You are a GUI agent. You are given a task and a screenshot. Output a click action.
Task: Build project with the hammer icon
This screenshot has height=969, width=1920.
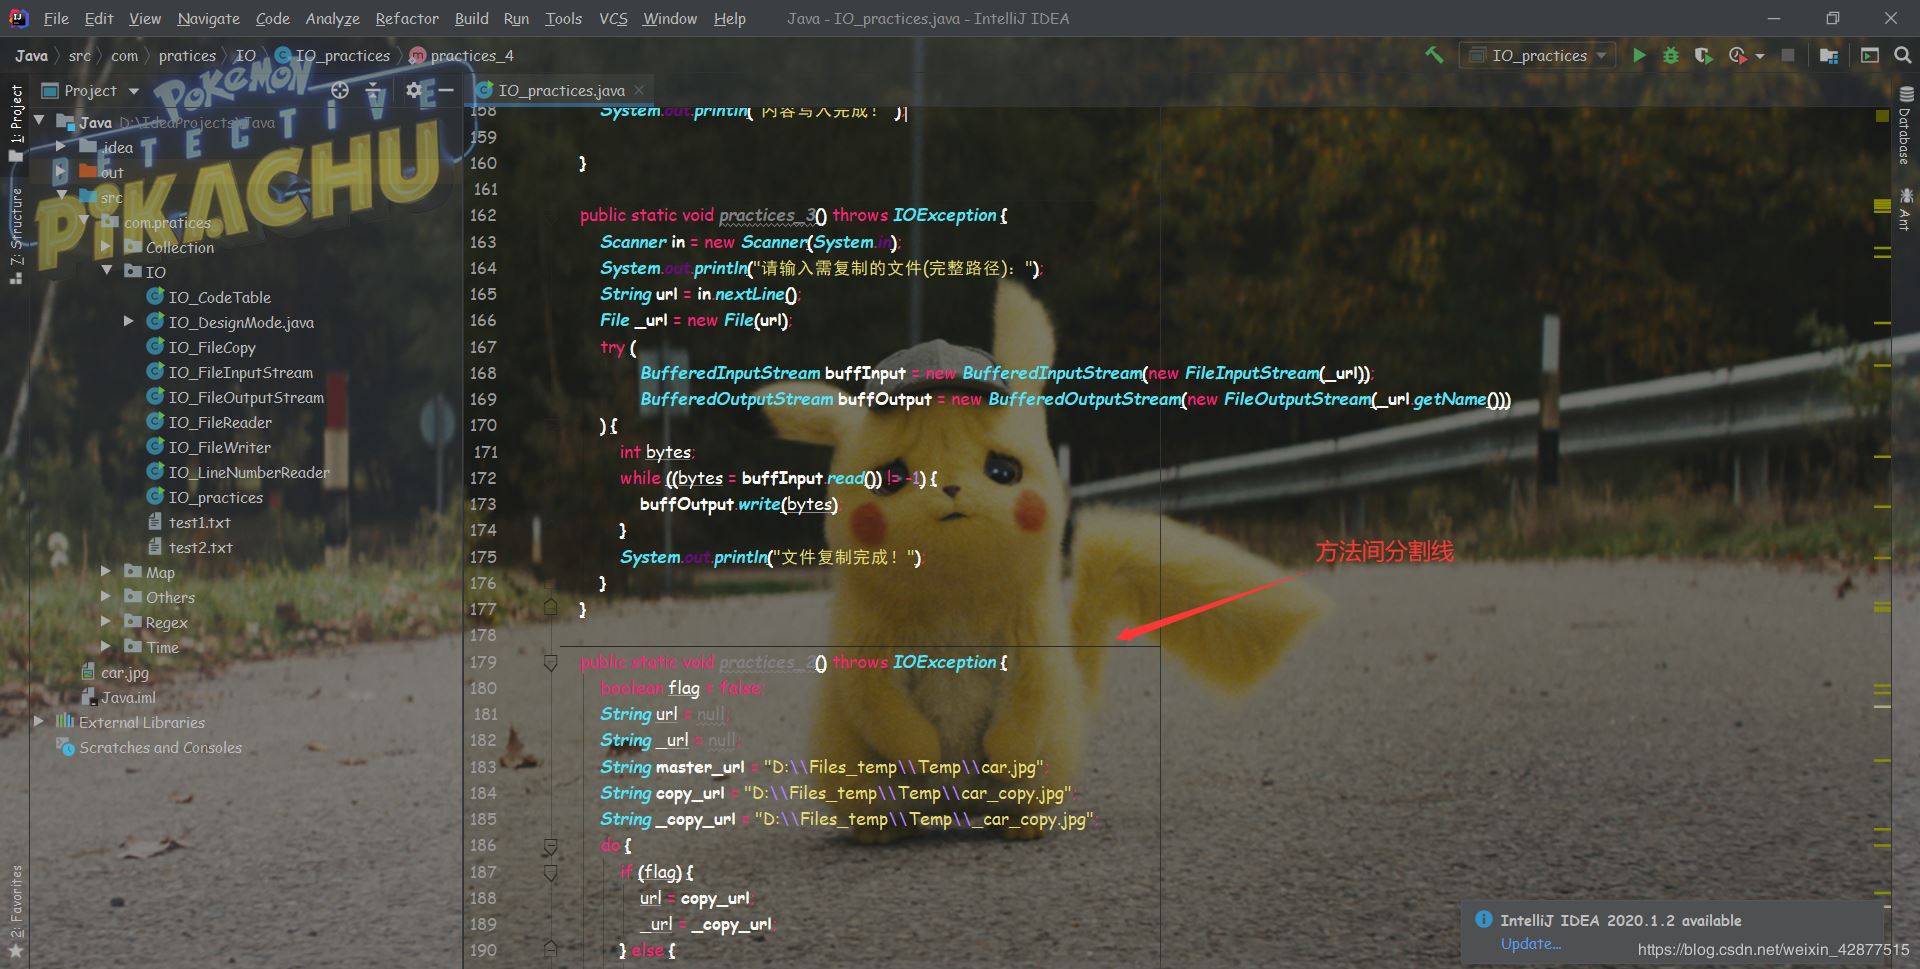tap(1434, 56)
